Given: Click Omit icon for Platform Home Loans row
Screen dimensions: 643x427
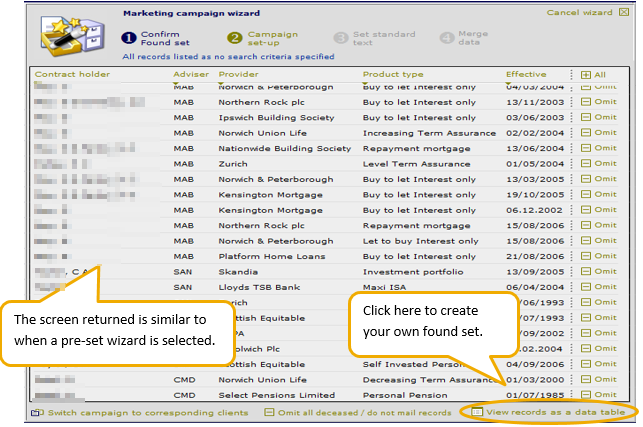Looking at the screenshot, I should coord(586,256).
